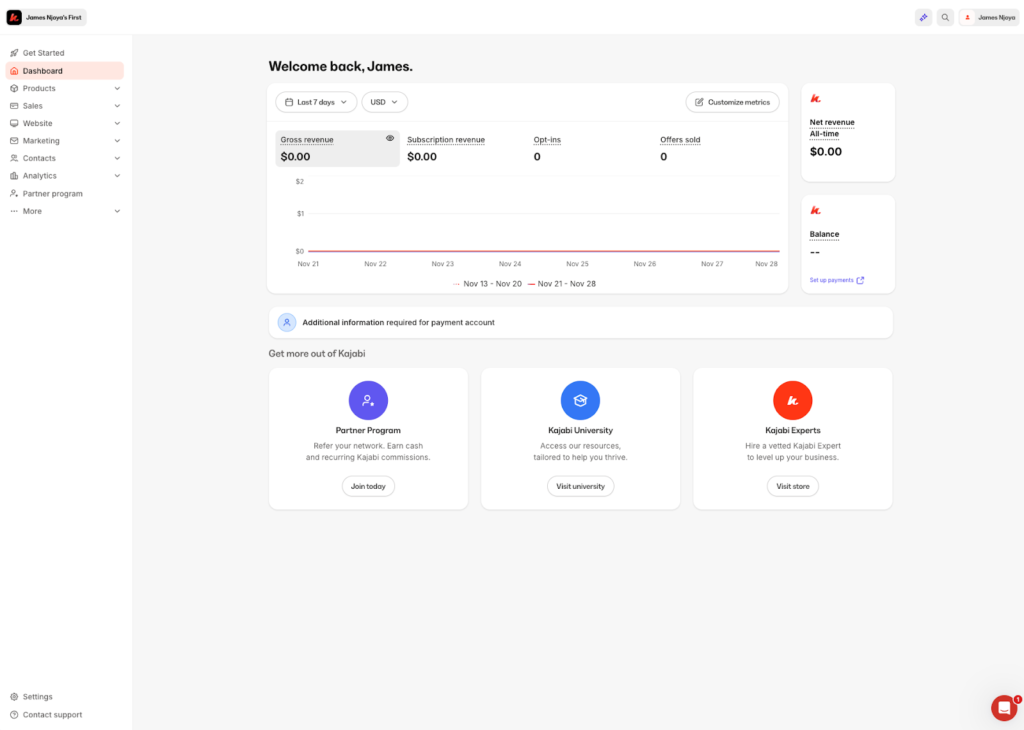Click the search icon in the header
The height and width of the screenshot is (730, 1024).
pyautogui.click(x=944, y=17)
